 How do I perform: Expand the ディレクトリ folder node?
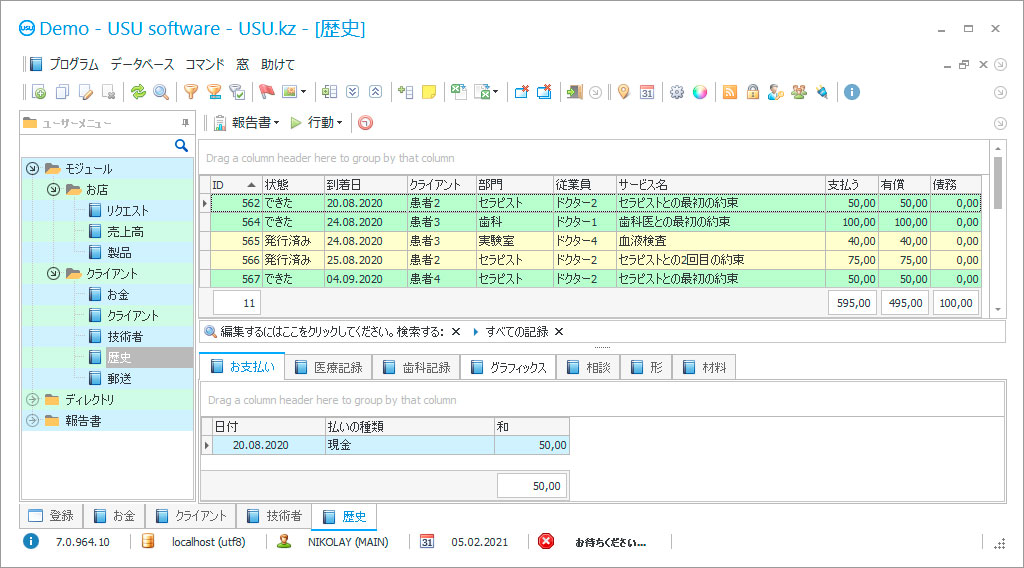32,399
